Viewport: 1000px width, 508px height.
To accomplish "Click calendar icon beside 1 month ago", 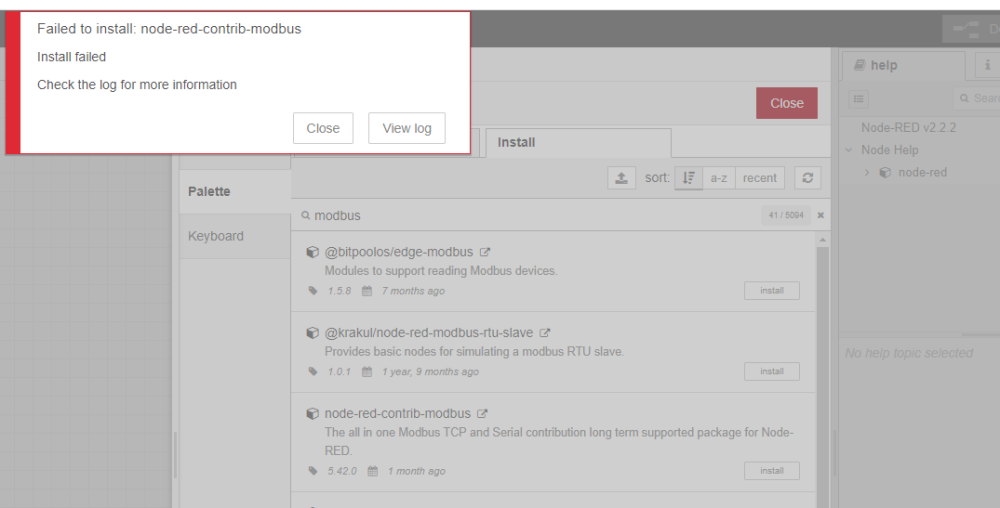I will pos(372,471).
